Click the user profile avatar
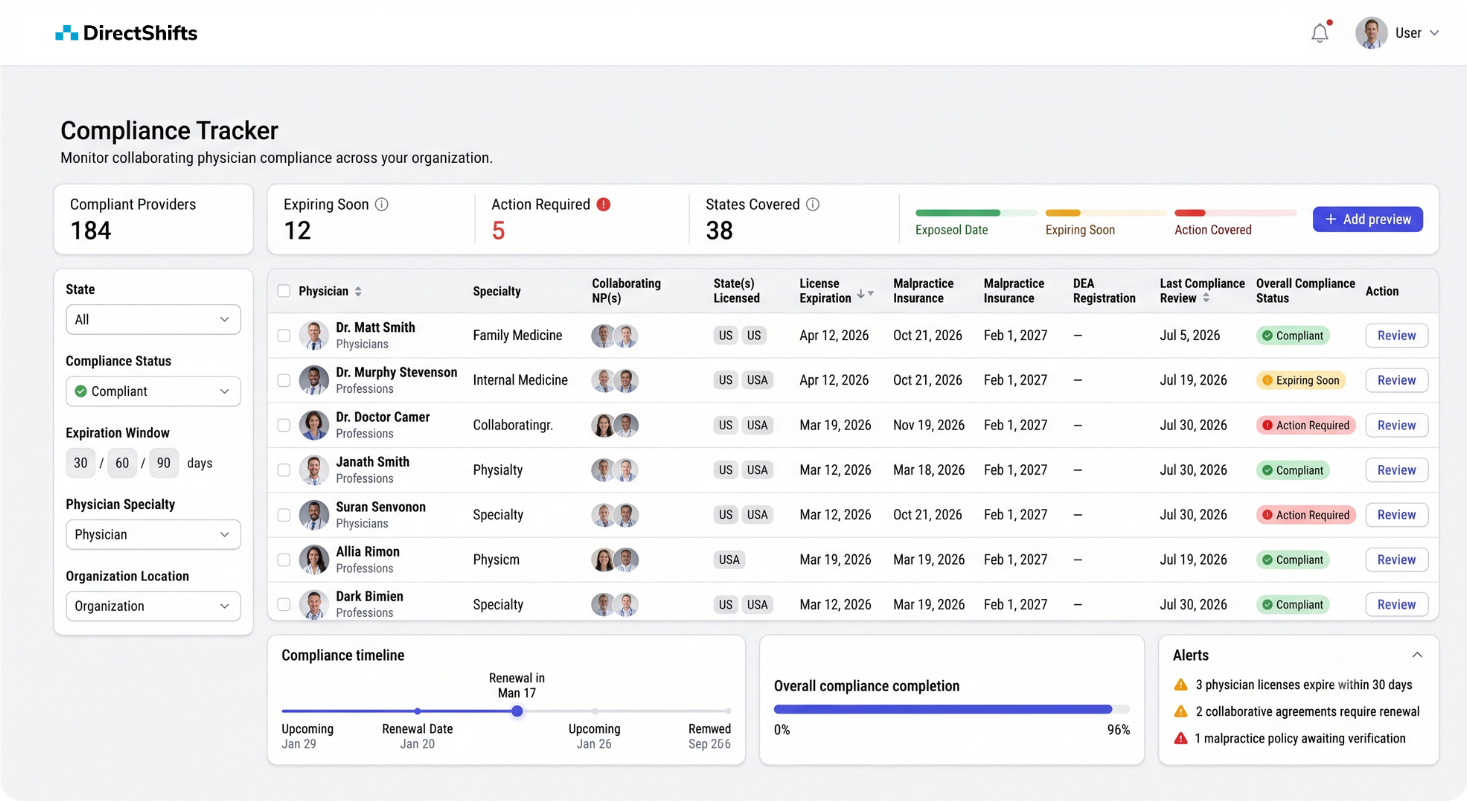This screenshot has height=802, width=1468. tap(1371, 33)
